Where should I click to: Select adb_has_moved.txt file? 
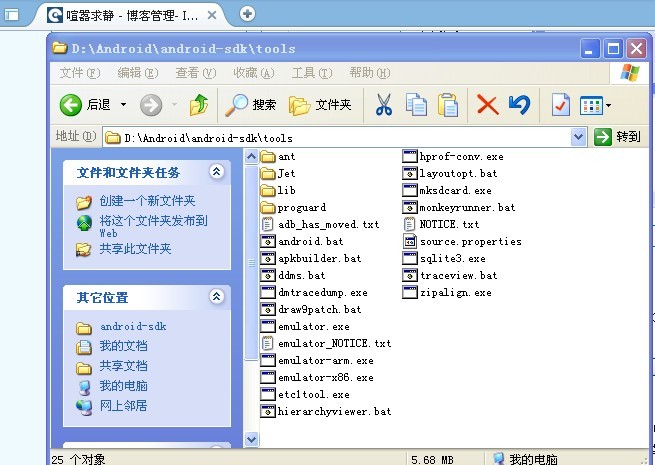[x=320, y=225]
